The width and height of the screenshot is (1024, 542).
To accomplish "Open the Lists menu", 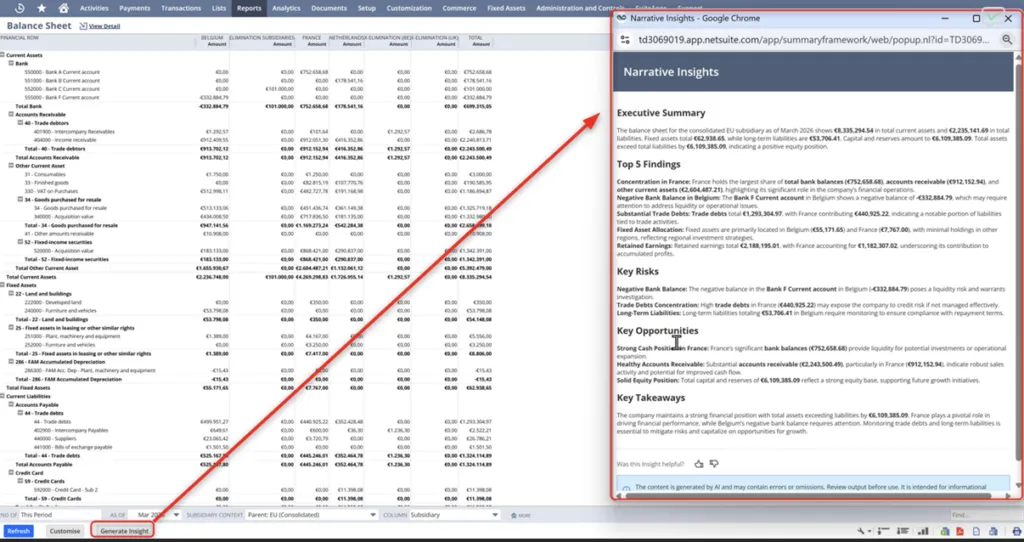I will coord(219,8).
